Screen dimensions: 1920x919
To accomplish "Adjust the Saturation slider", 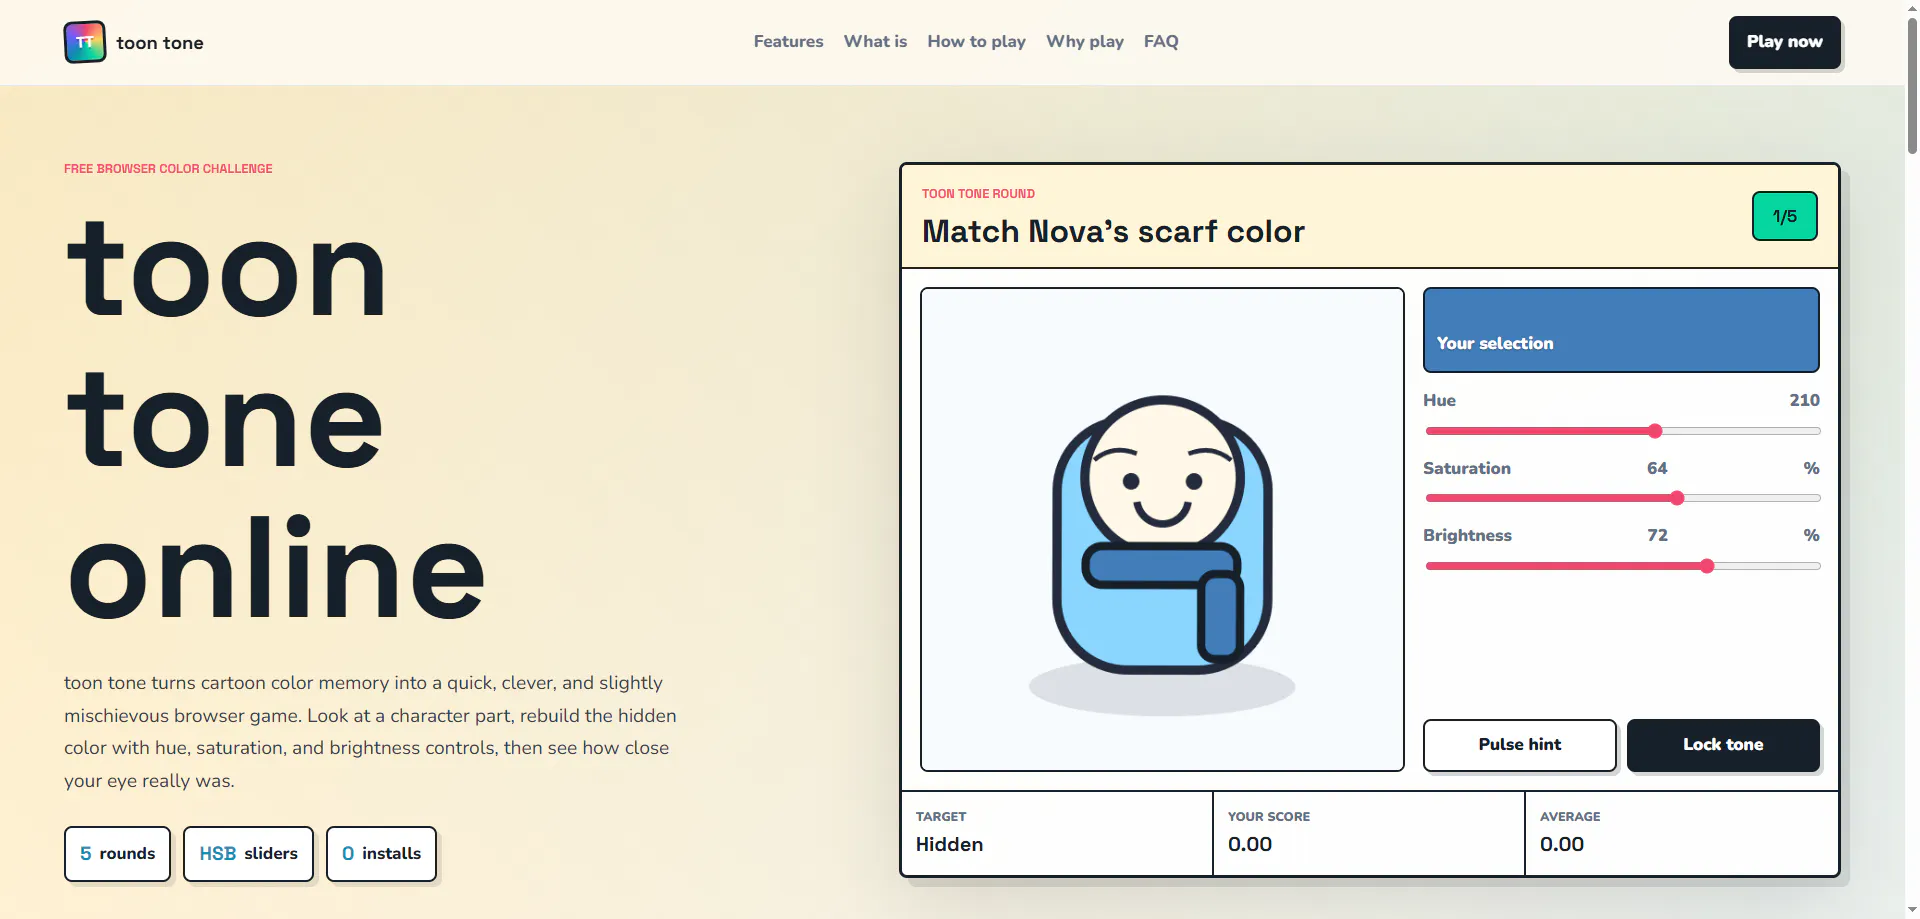I will 1622,498.
